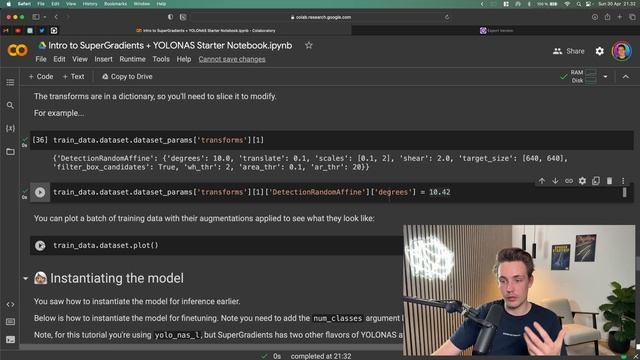Open the Gmail bookmark in favorites bar

click(6, 31)
